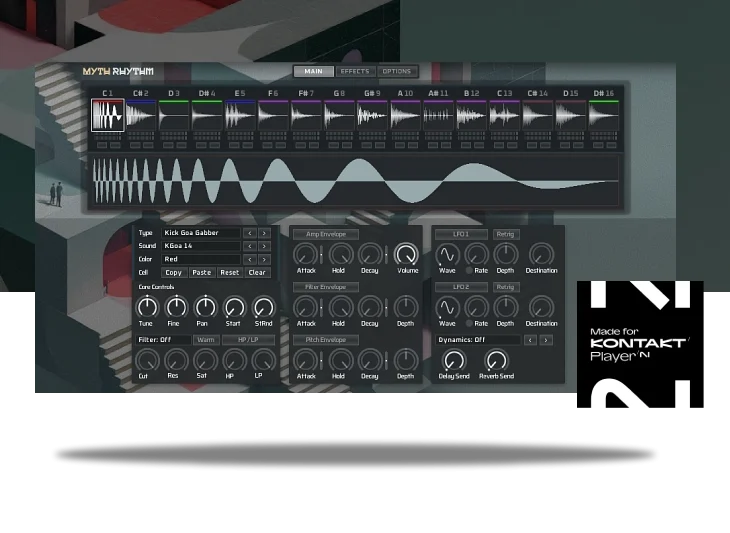Image resolution: width=730 pixels, height=533 pixels.
Task: Switch to the OPTIONS tab
Action: [397, 72]
